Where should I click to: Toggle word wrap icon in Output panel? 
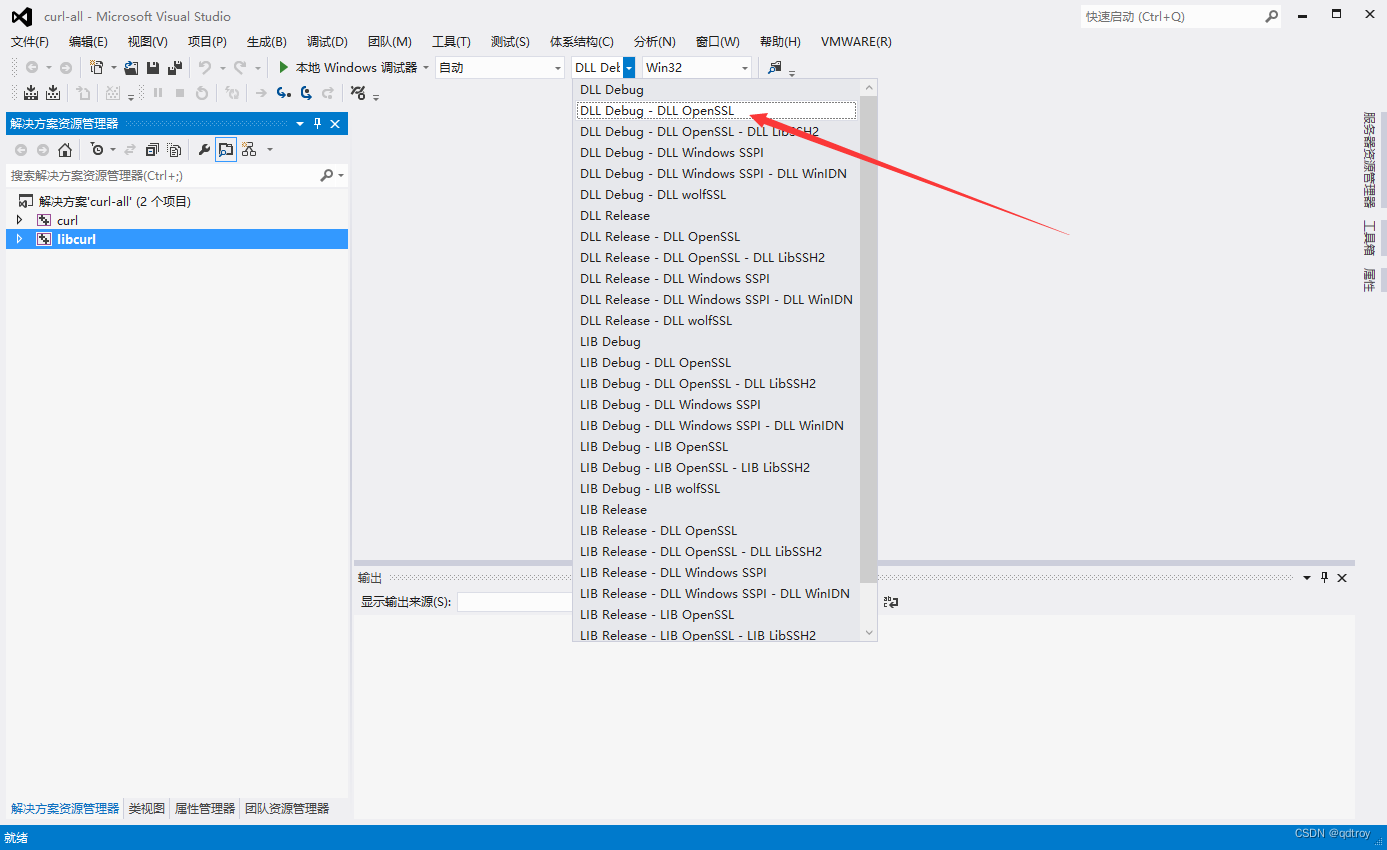pyautogui.click(x=891, y=602)
